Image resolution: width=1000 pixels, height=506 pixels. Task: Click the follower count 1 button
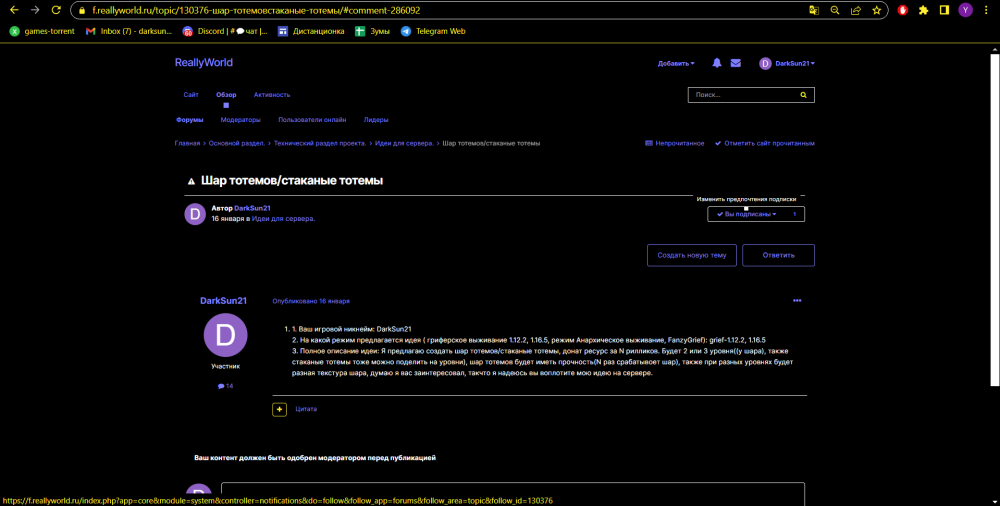click(795, 214)
